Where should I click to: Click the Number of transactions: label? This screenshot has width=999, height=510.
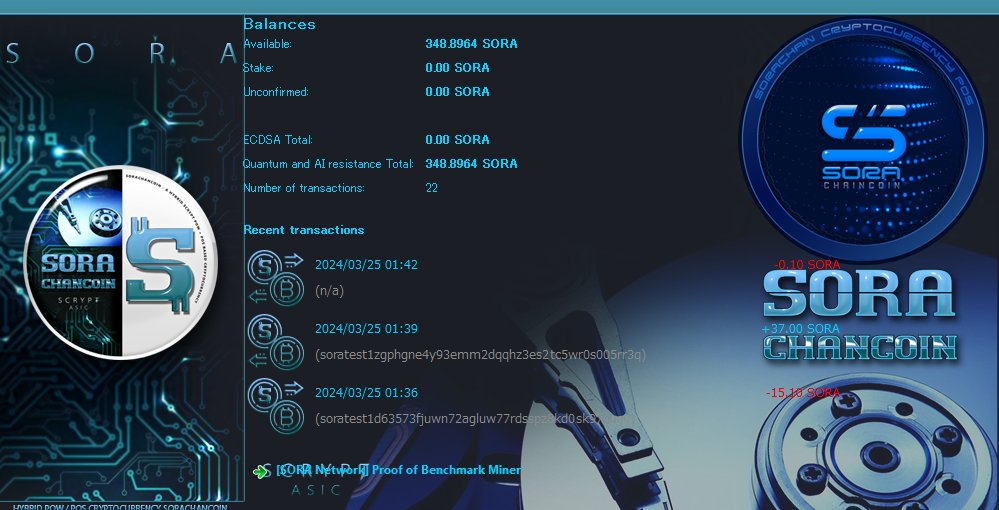(x=304, y=188)
